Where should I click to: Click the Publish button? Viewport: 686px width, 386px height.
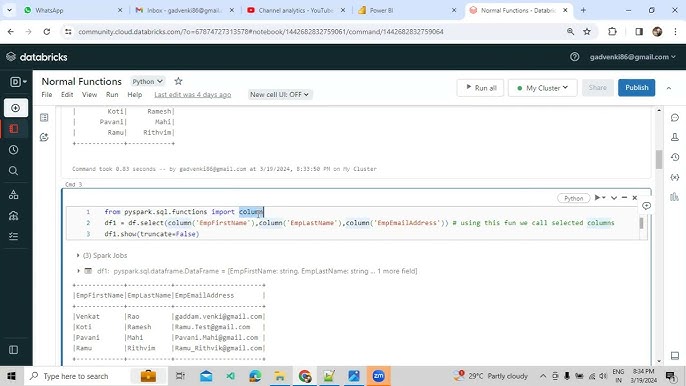point(637,88)
